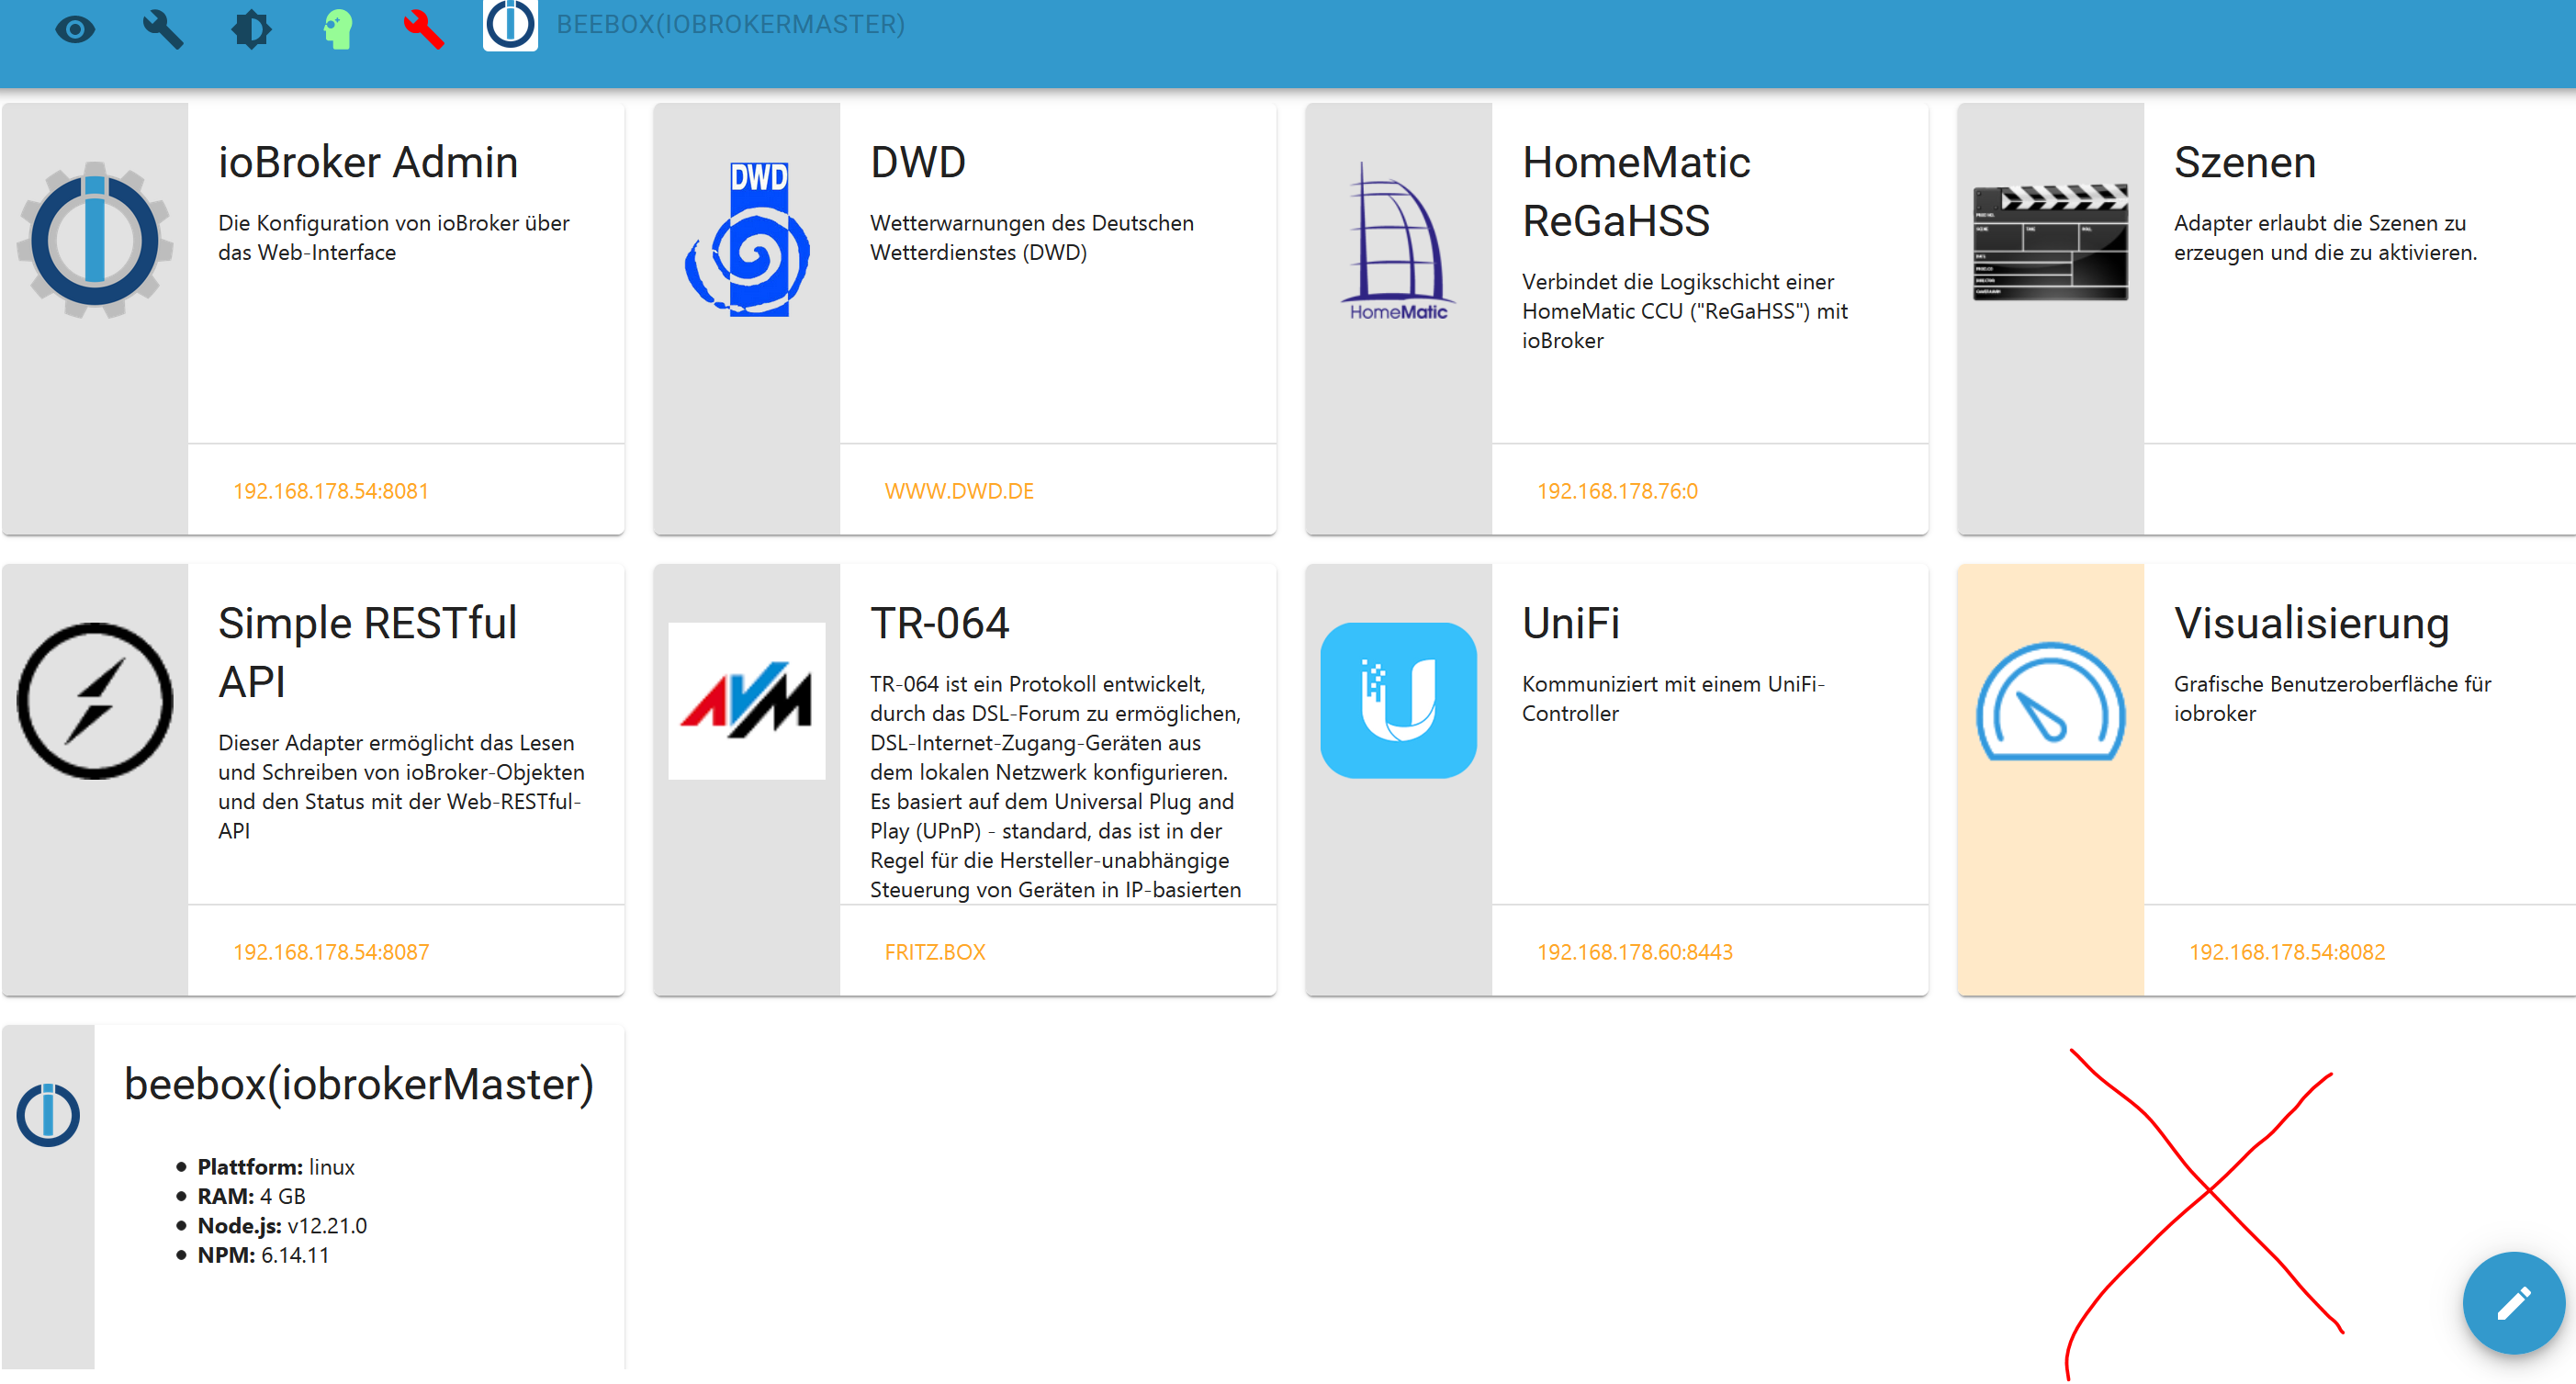Click the DWD weather logo

pos(748,240)
